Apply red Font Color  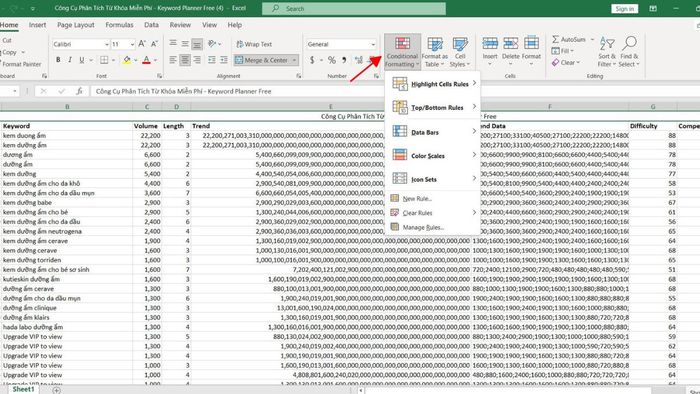[146, 60]
